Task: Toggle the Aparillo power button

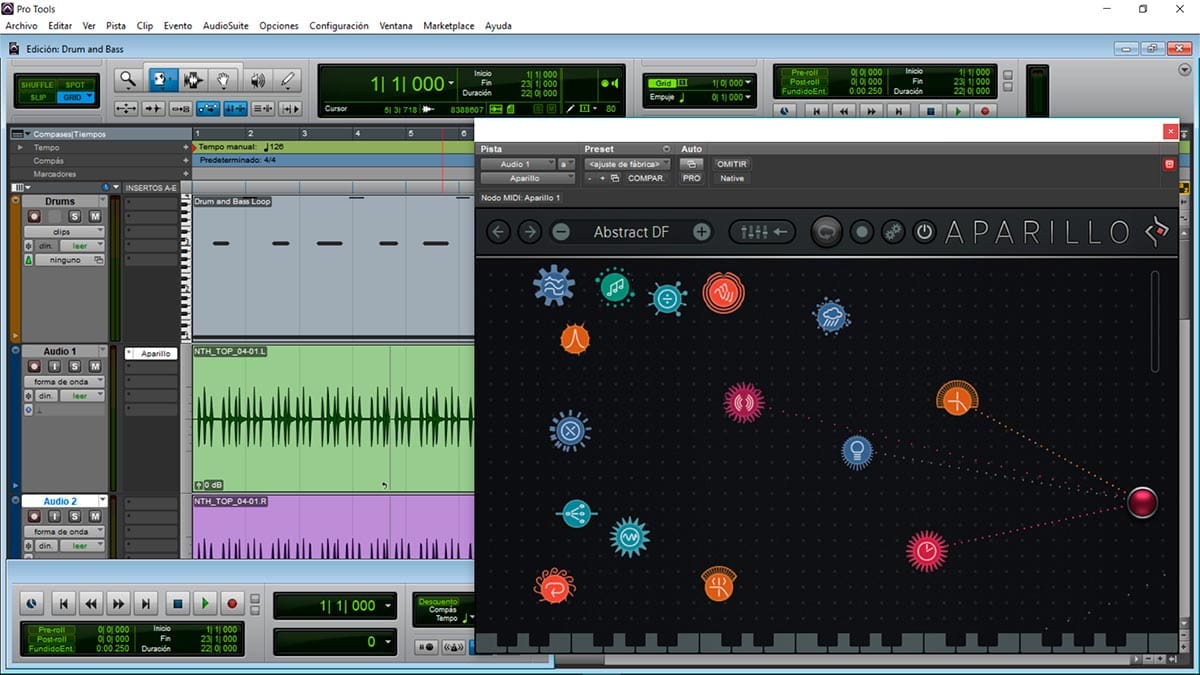Action: click(x=924, y=232)
